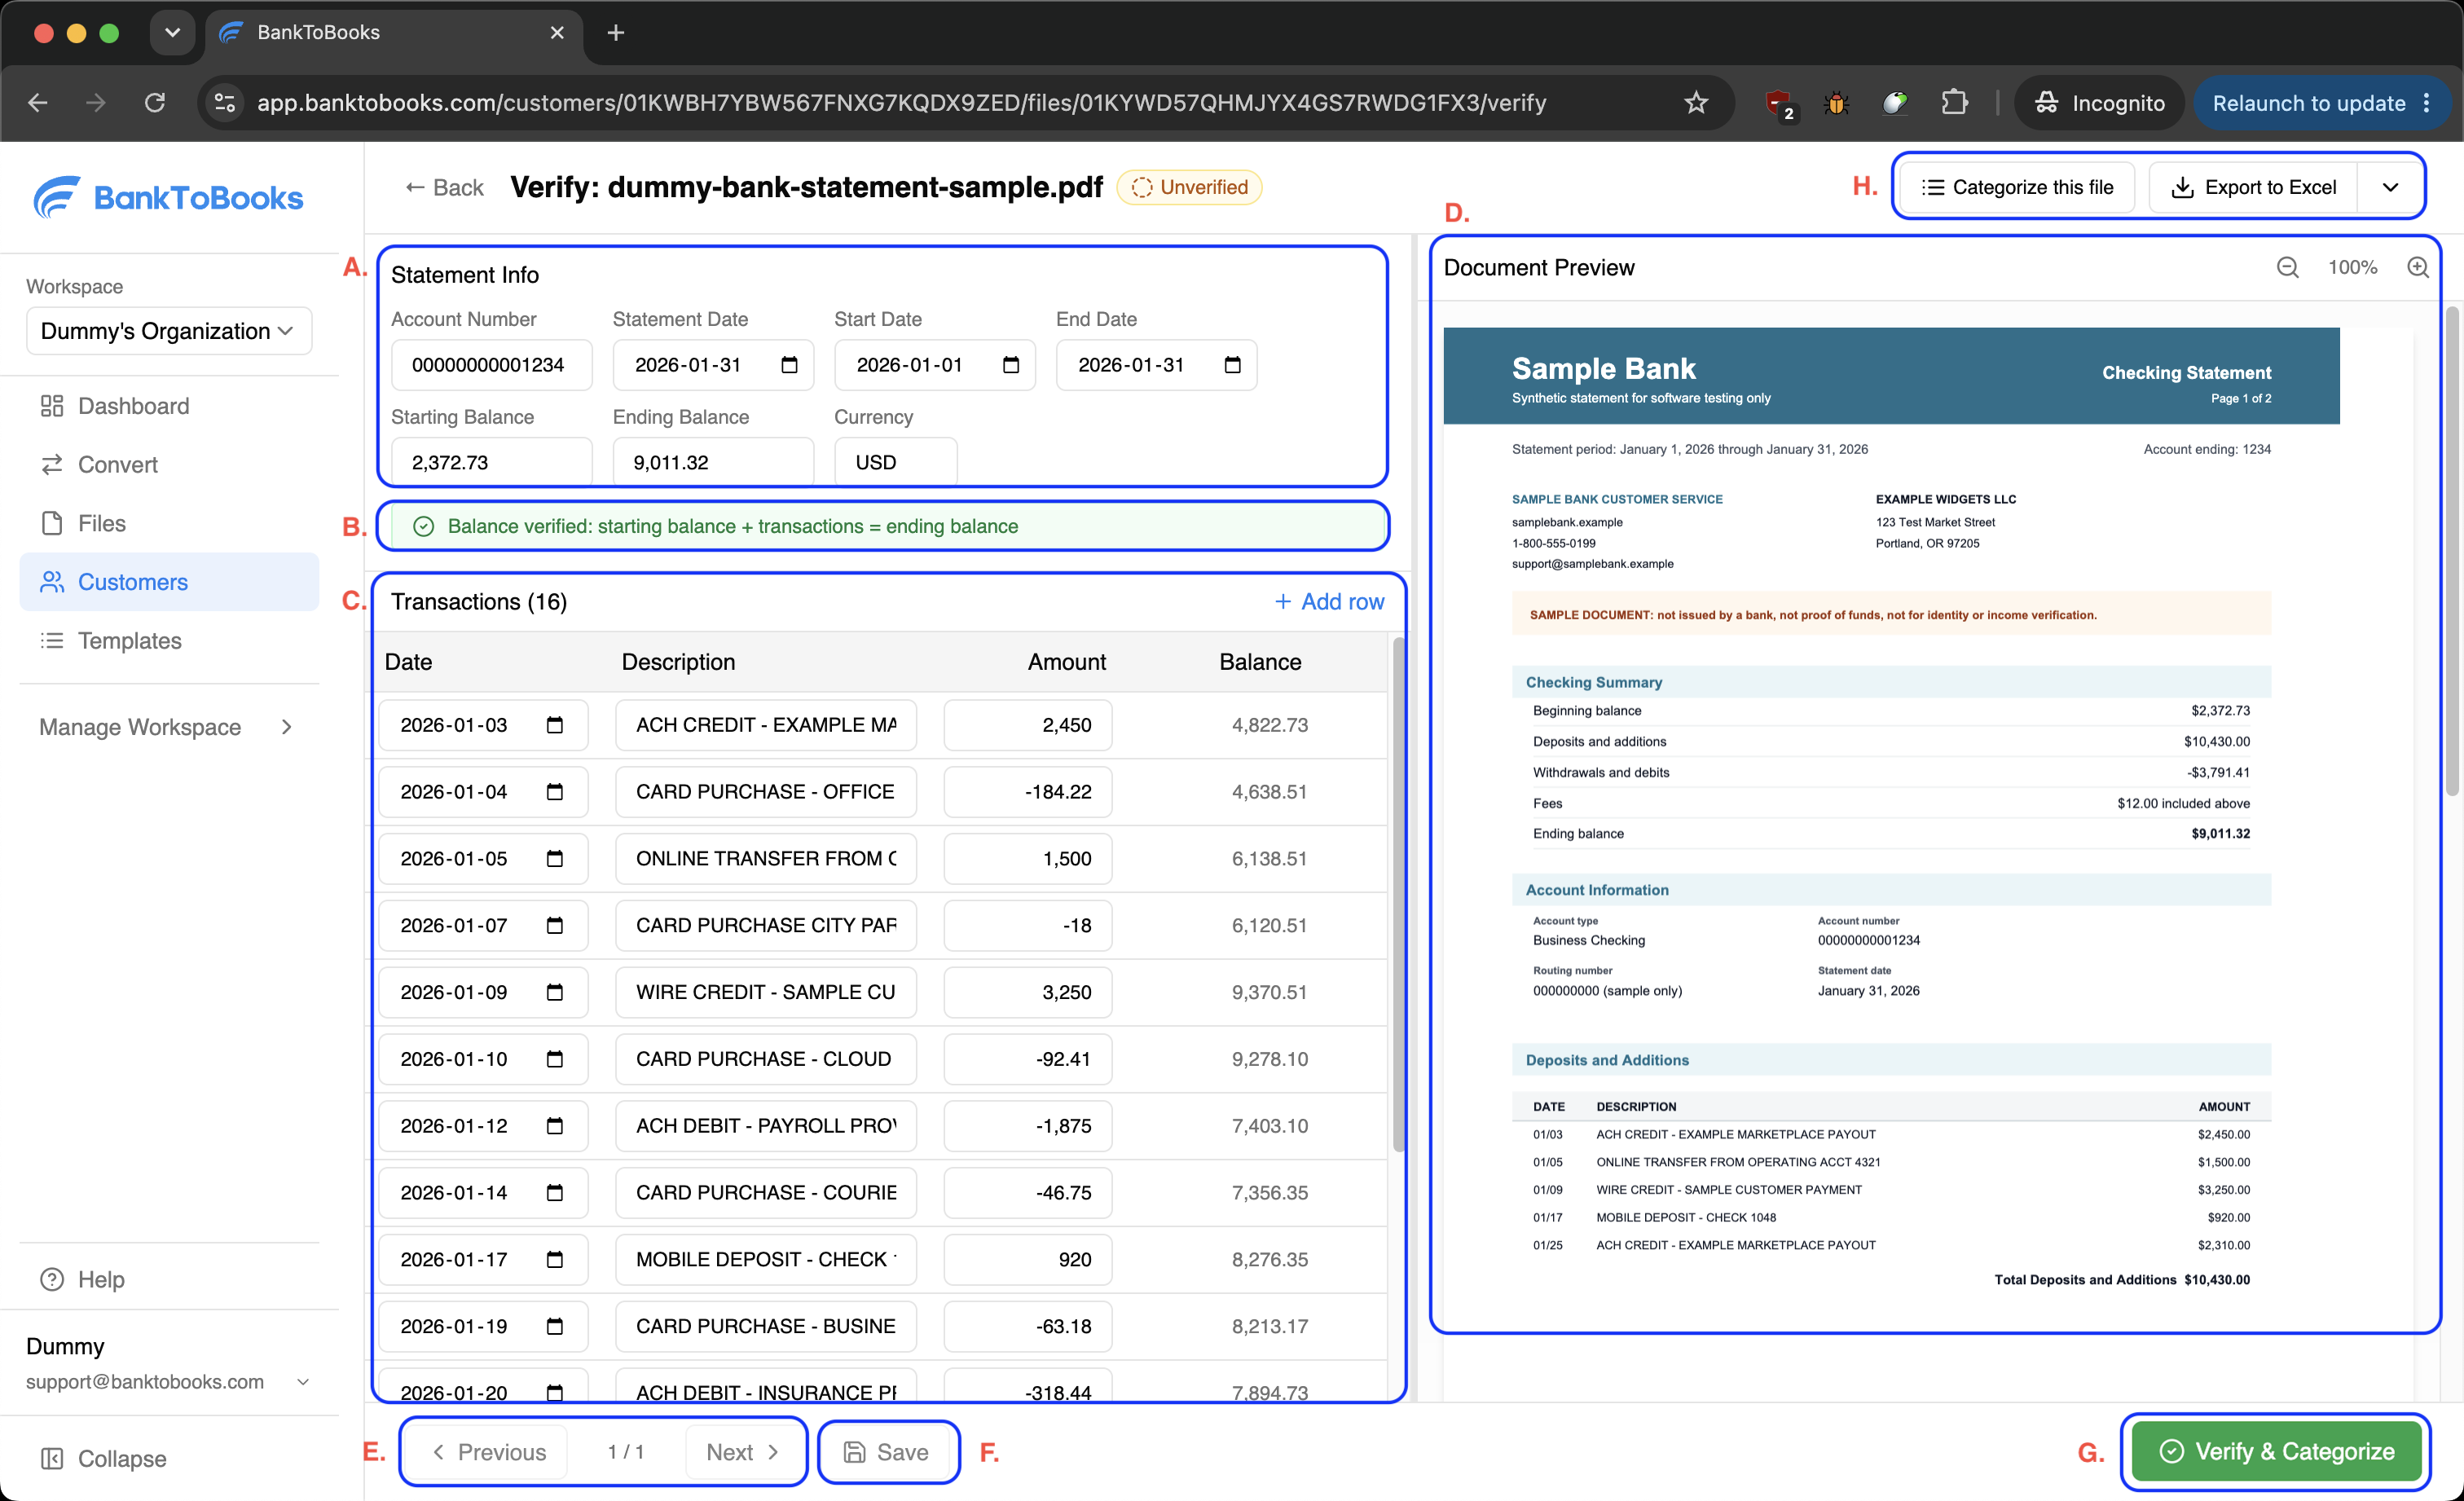The width and height of the screenshot is (2464, 1501).
Task: Edit WIRE CREDIT - SAMPLE description field
Action: point(766,993)
